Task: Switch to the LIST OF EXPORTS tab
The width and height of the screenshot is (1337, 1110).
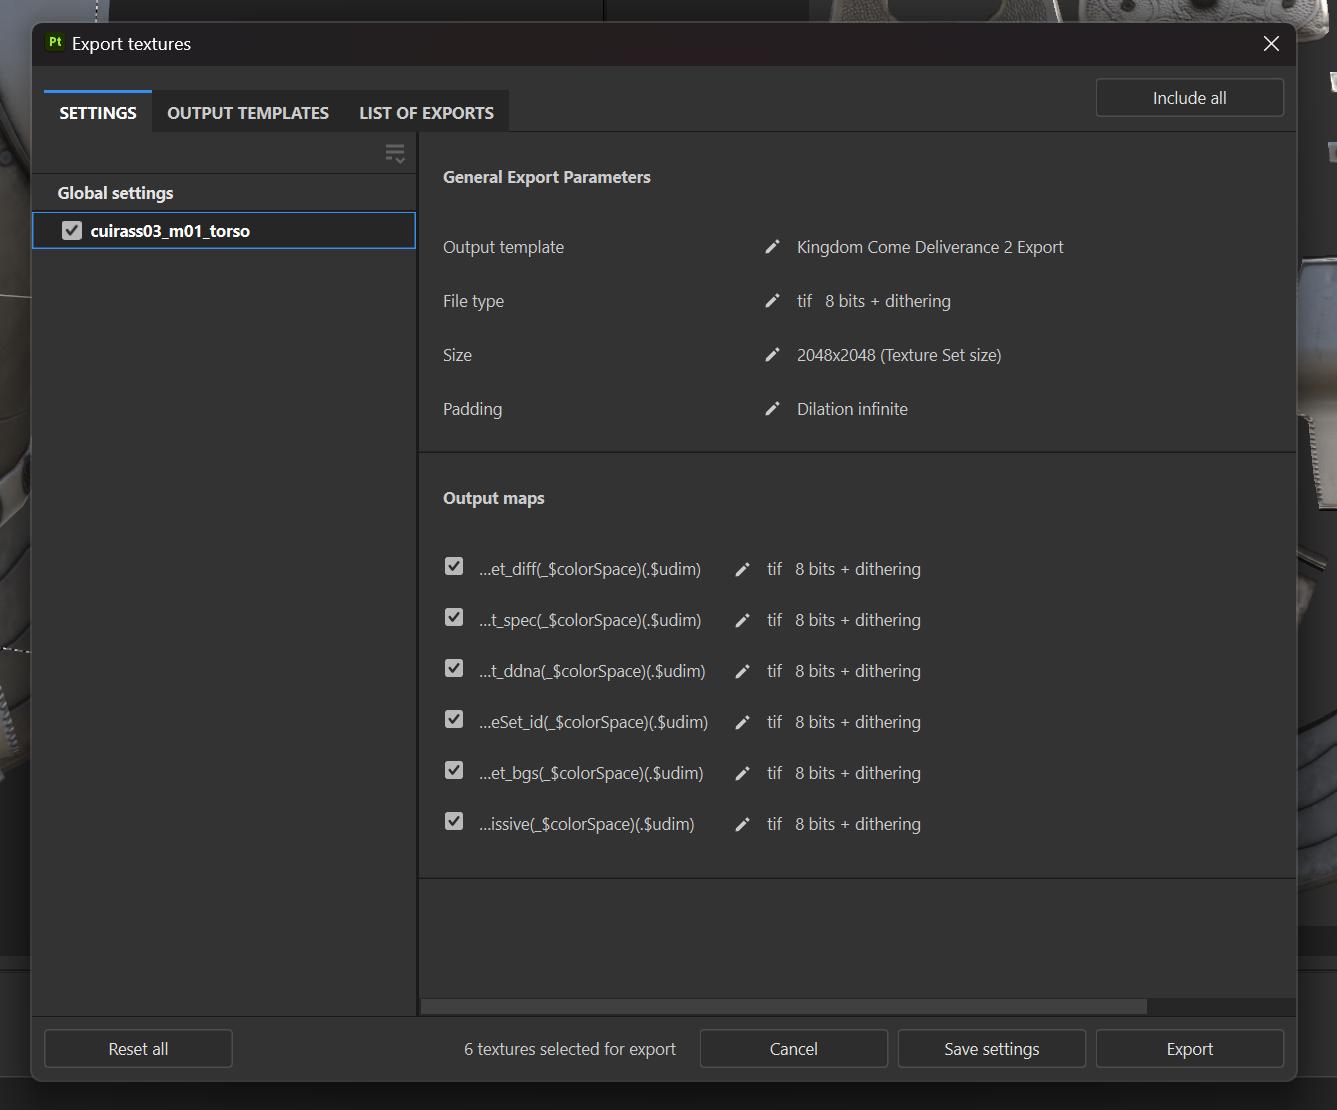Action: tap(427, 113)
